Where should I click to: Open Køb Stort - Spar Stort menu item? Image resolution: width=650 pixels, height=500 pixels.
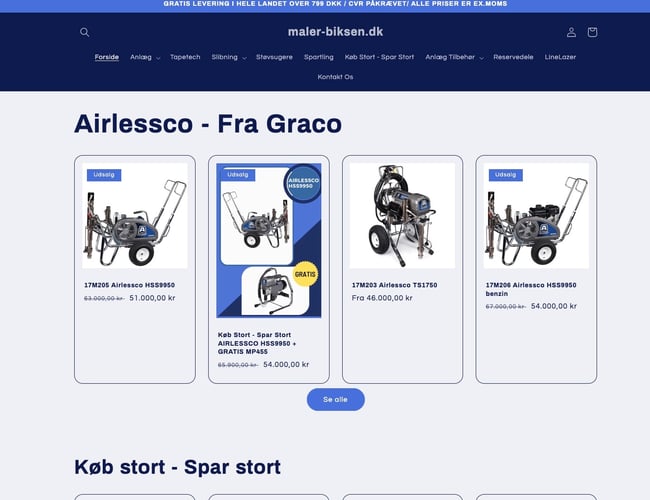pos(379,57)
